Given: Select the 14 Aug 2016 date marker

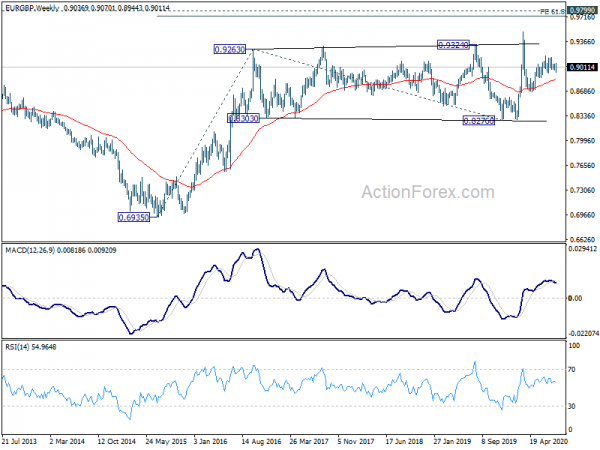Looking at the screenshot, I should pos(261,441).
